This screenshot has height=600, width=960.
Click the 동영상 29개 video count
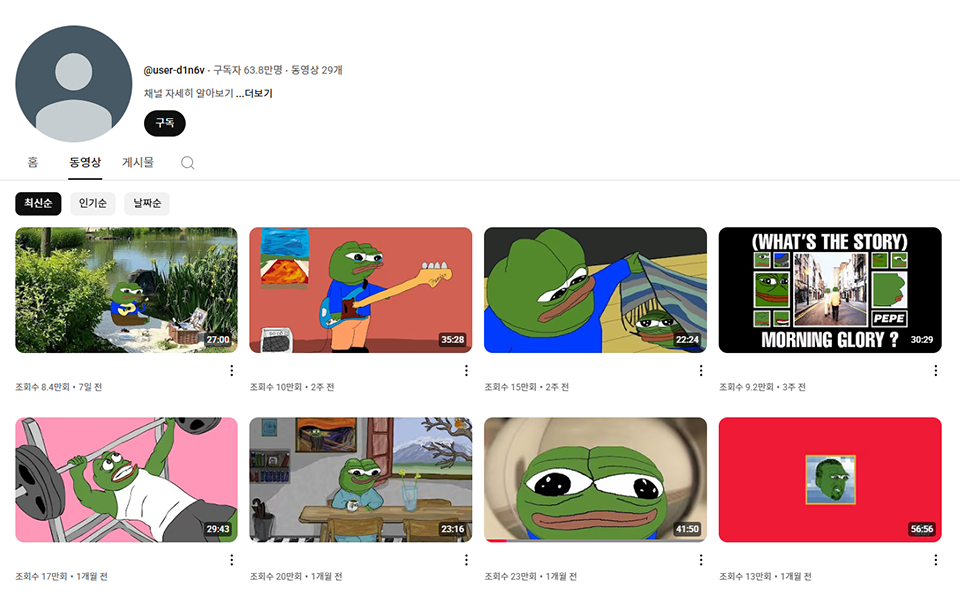click(x=317, y=70)
